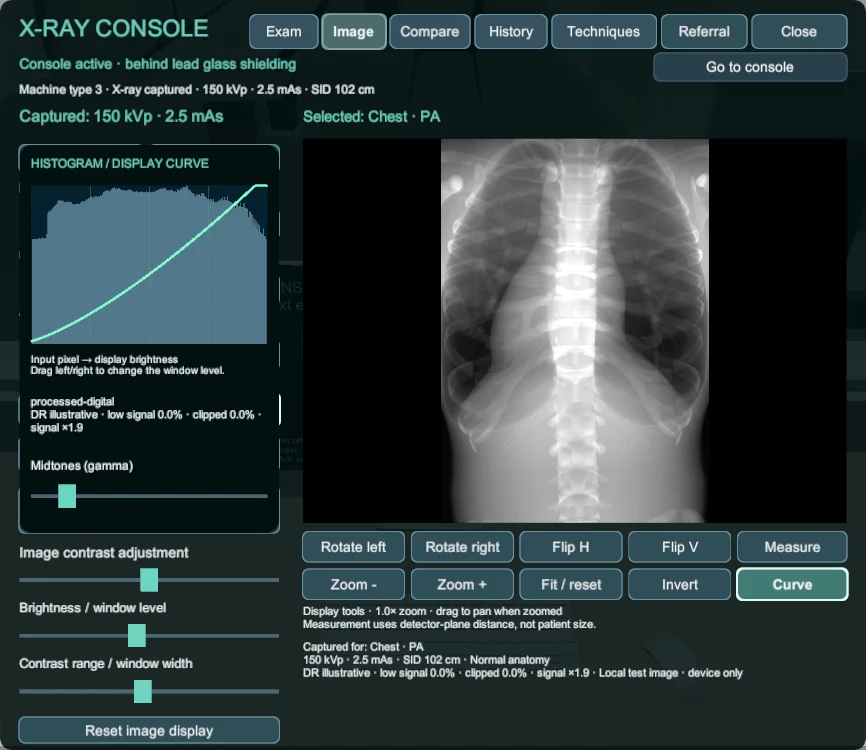Rotate the image left
The image size is (866, 750).
(x=353, y=547)
